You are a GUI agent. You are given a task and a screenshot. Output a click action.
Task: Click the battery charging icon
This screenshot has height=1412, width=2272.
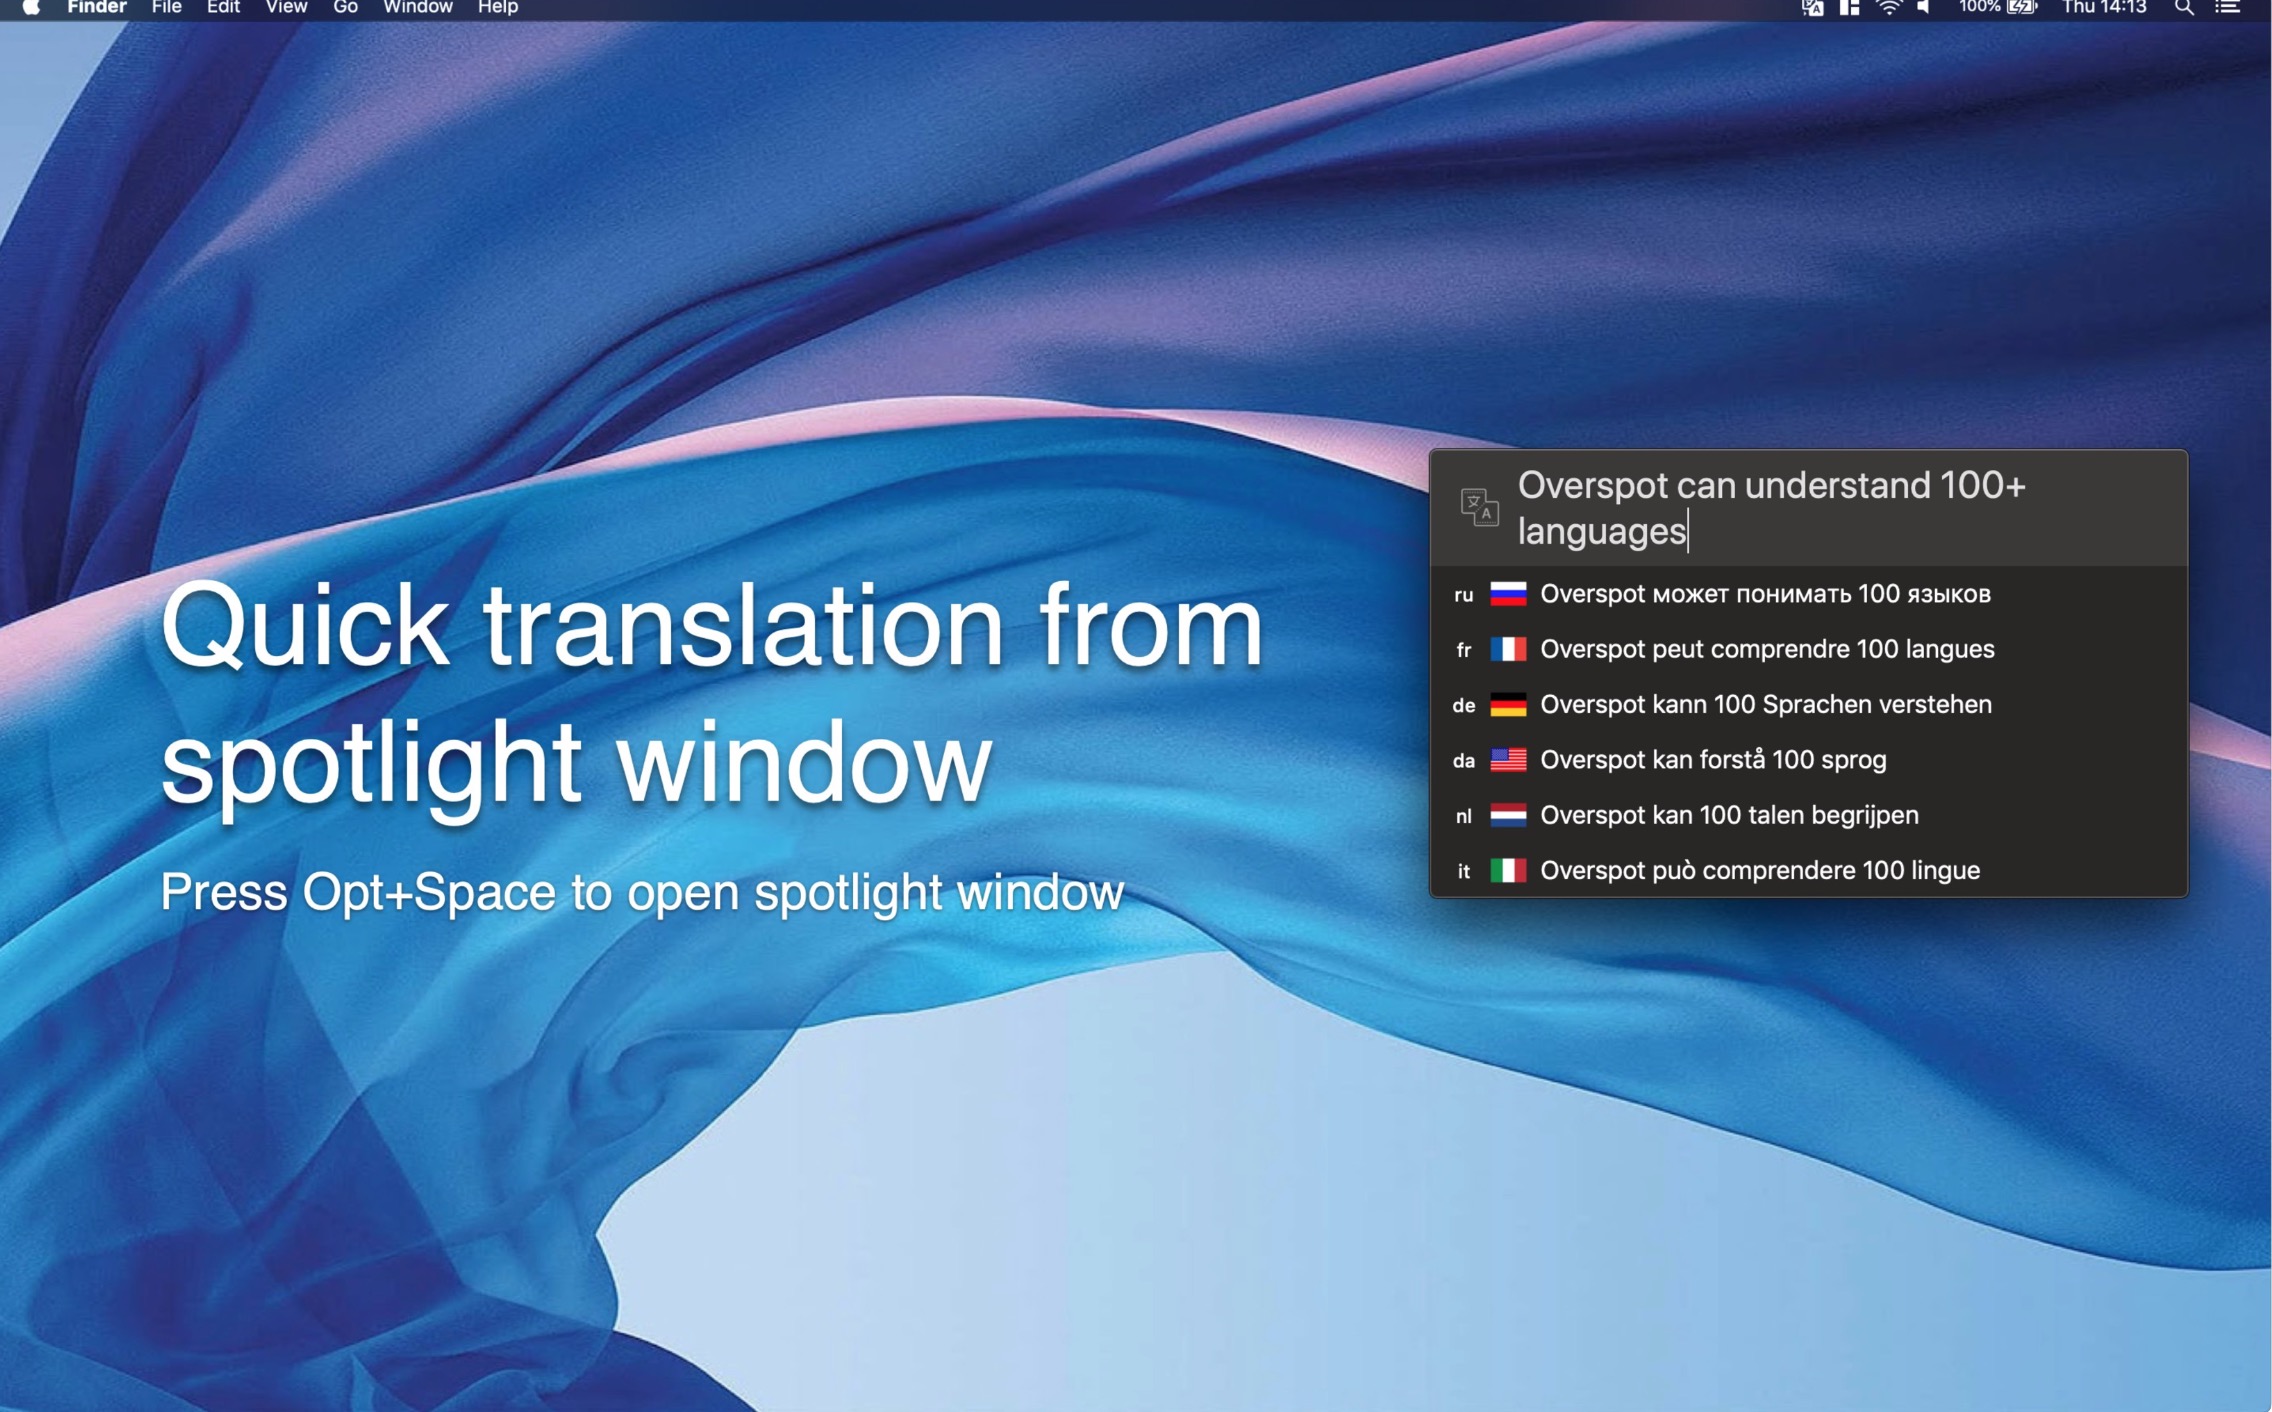coord(2022,8)
